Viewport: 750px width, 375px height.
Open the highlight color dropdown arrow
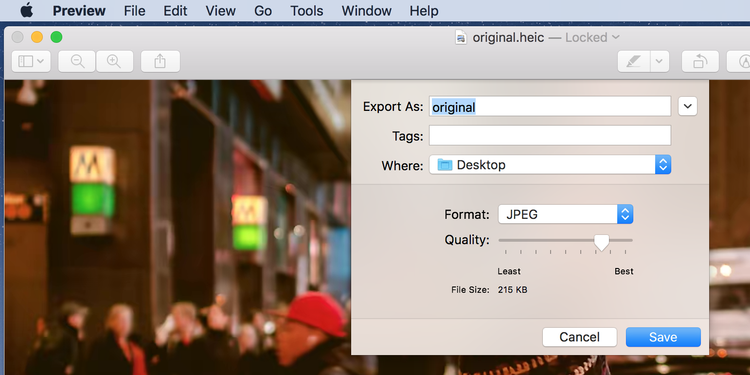(x=660, y=61)
